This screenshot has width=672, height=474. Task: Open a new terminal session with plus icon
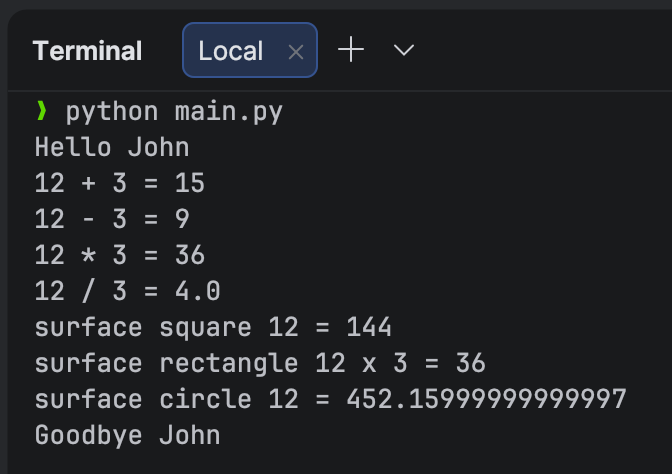[351, 50]
